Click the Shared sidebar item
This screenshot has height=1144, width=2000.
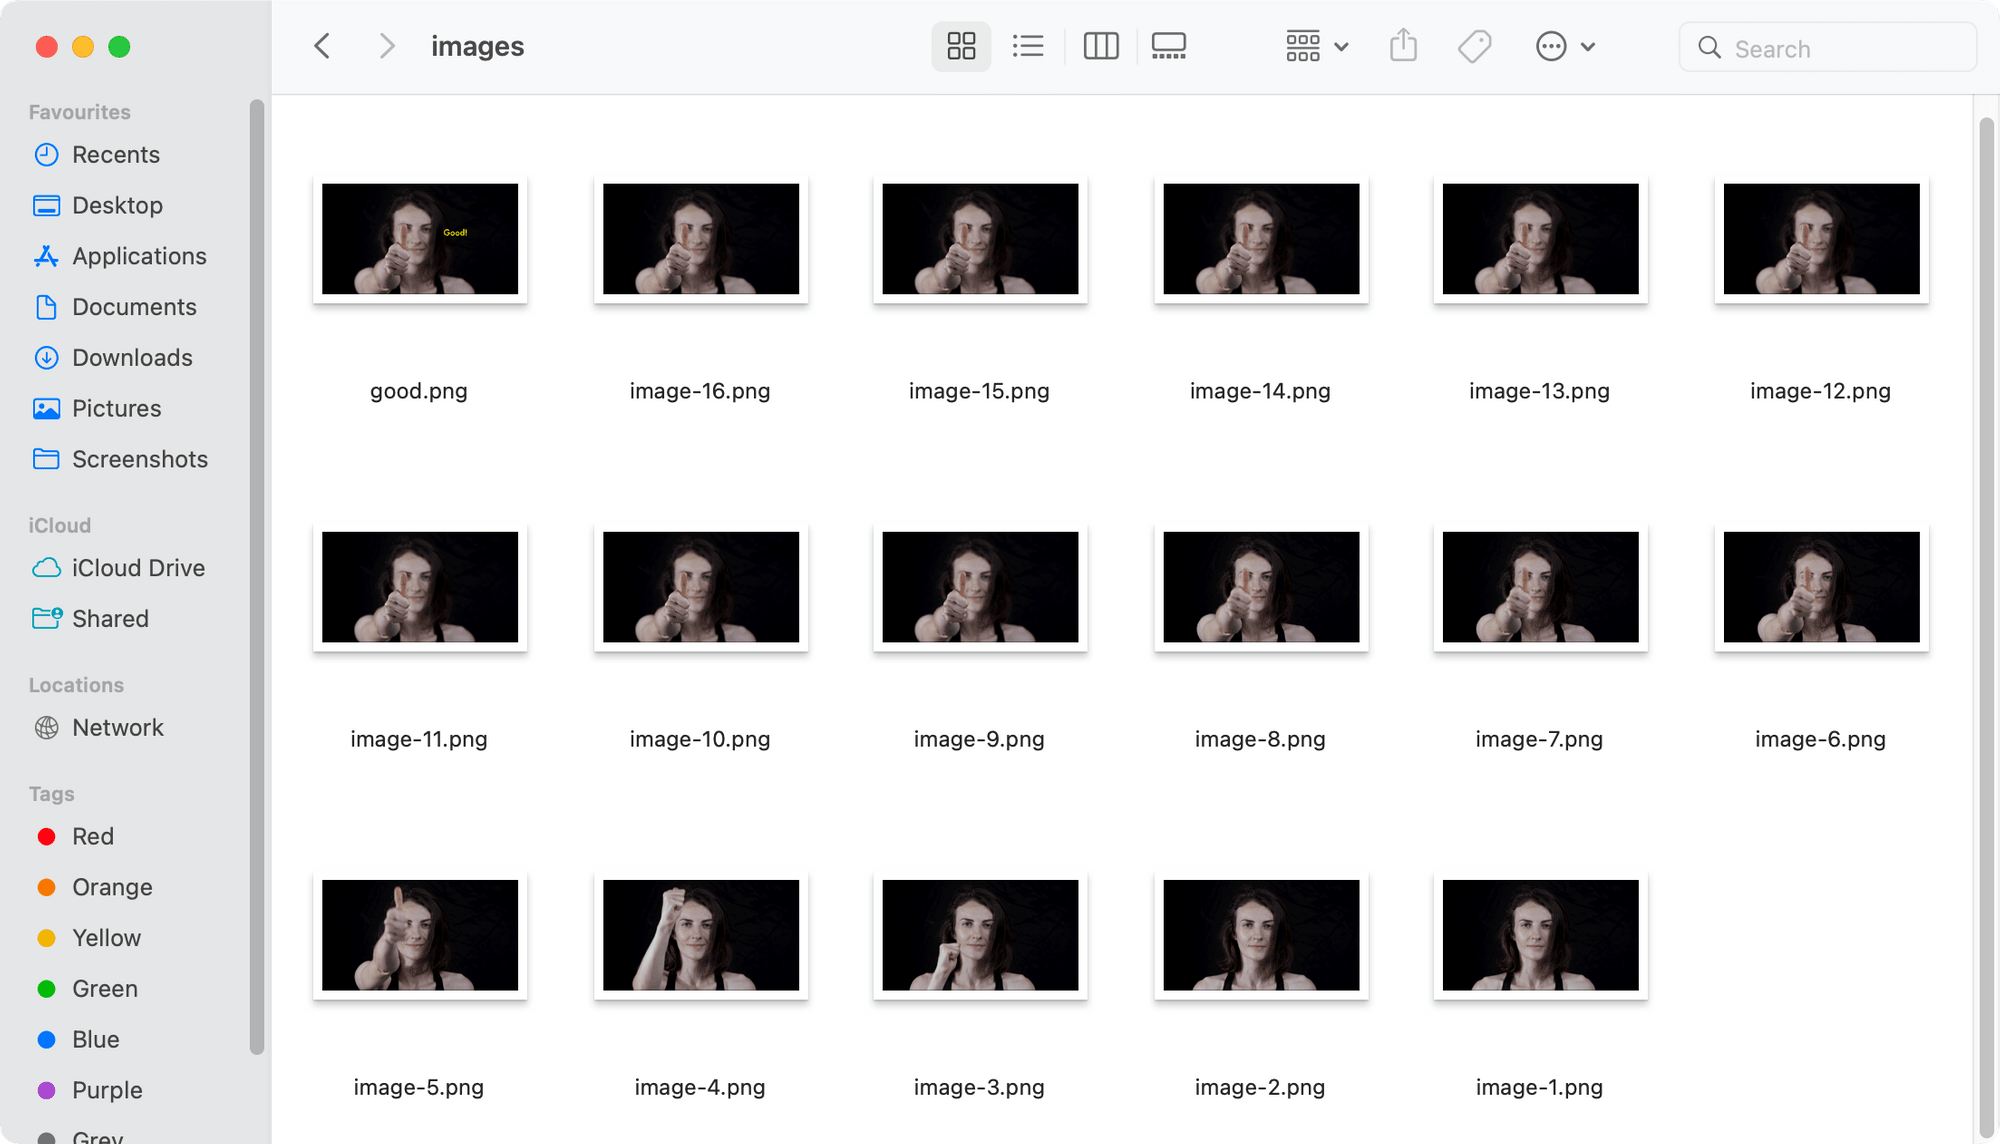tap(110, 618)
